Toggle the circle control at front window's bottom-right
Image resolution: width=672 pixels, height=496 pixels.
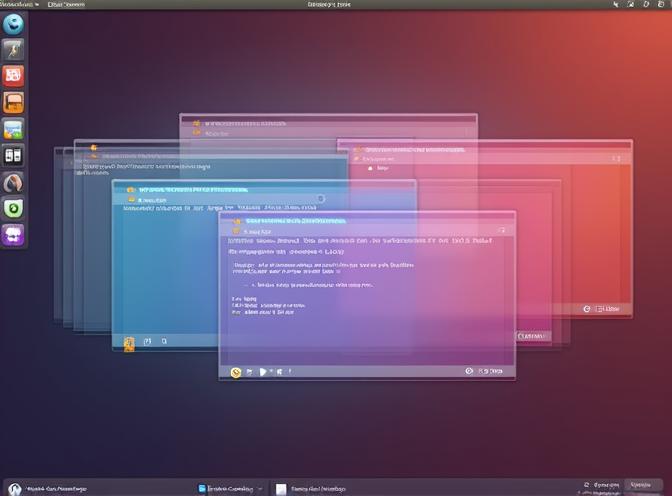(x=468, y=371)
